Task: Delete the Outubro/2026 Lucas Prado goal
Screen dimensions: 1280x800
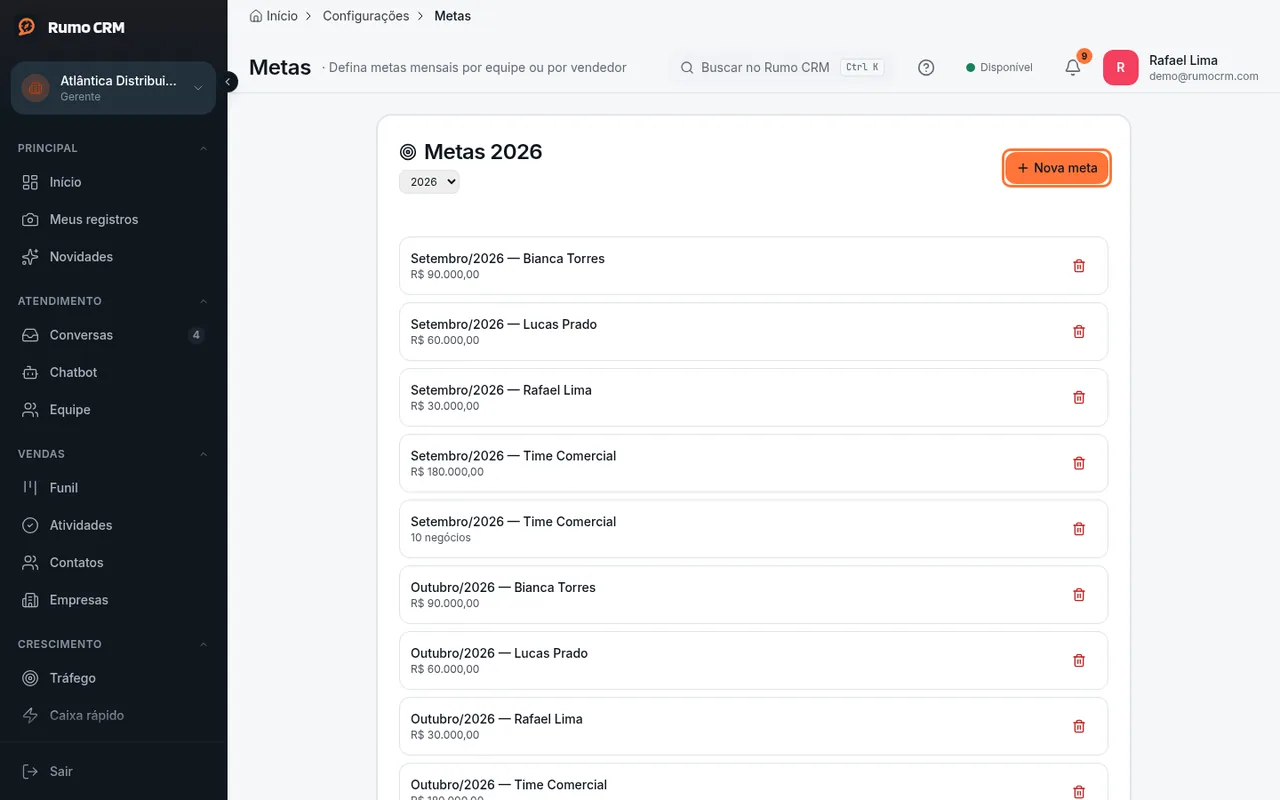Action: pos(1079,660)
